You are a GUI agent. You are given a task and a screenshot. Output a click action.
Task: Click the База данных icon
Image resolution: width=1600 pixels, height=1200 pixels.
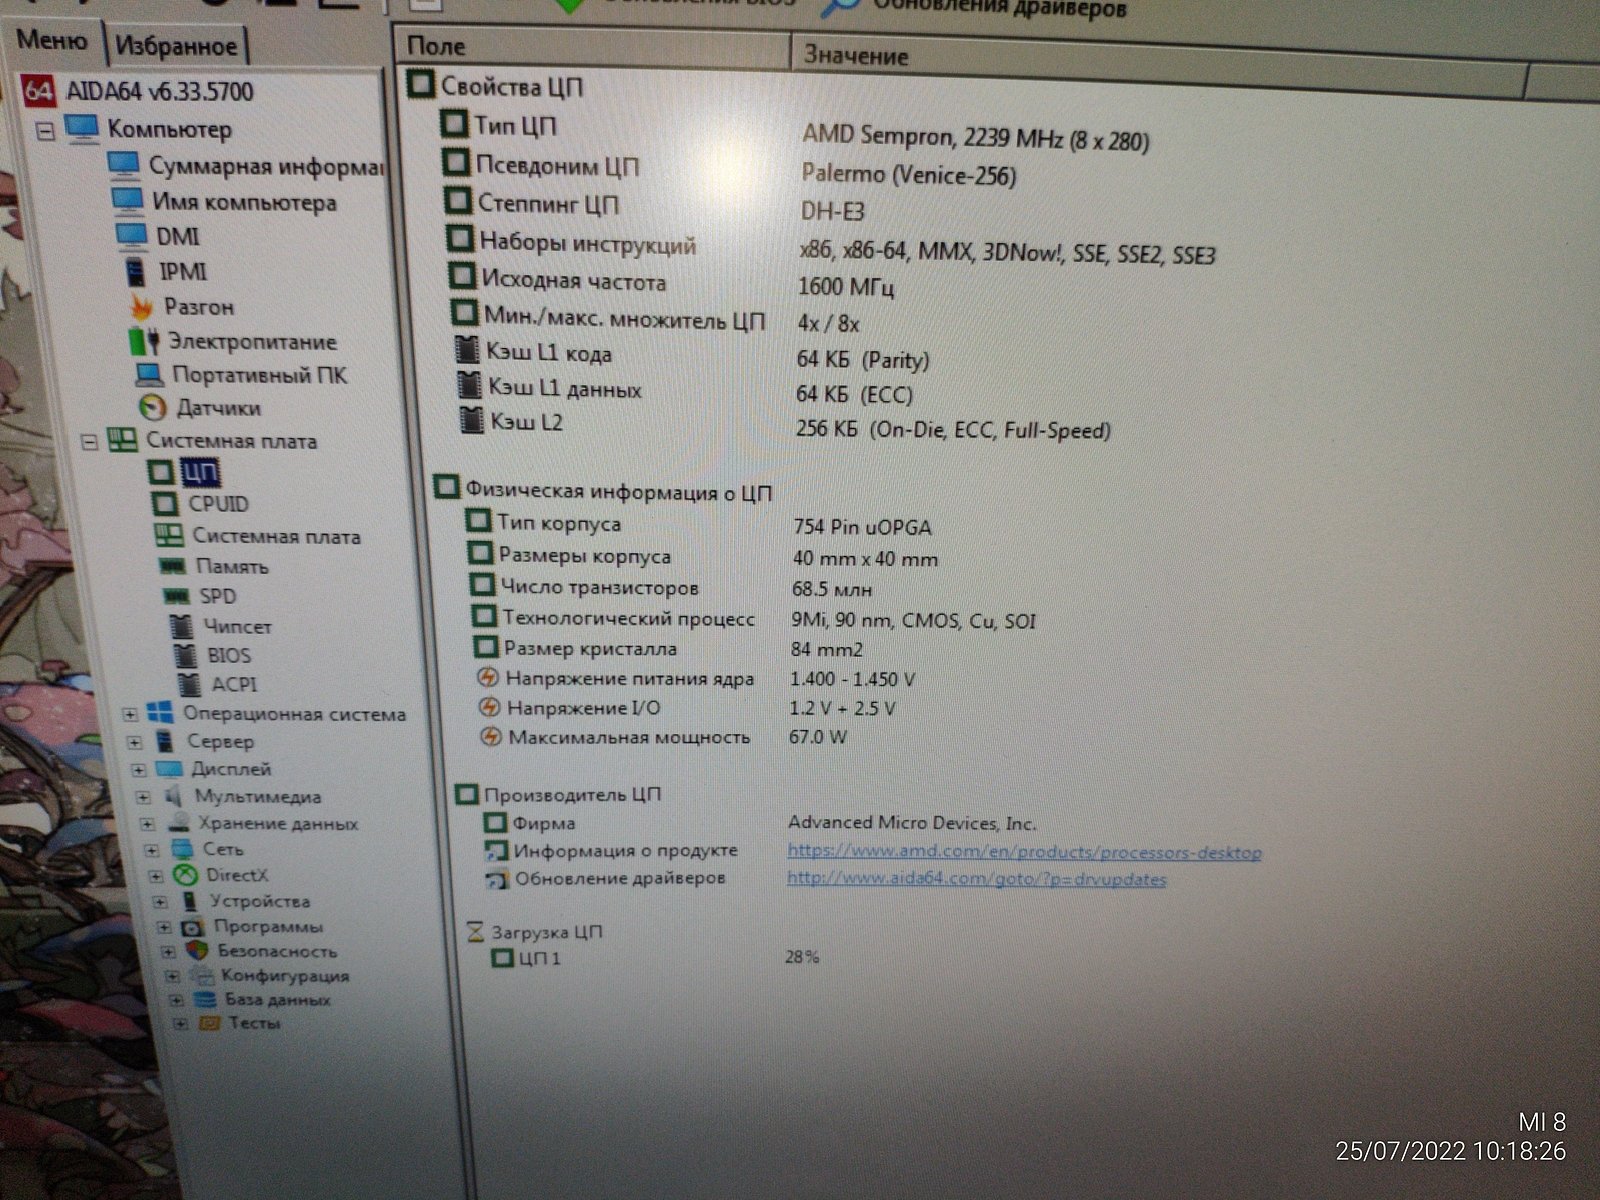pos(205,999)
